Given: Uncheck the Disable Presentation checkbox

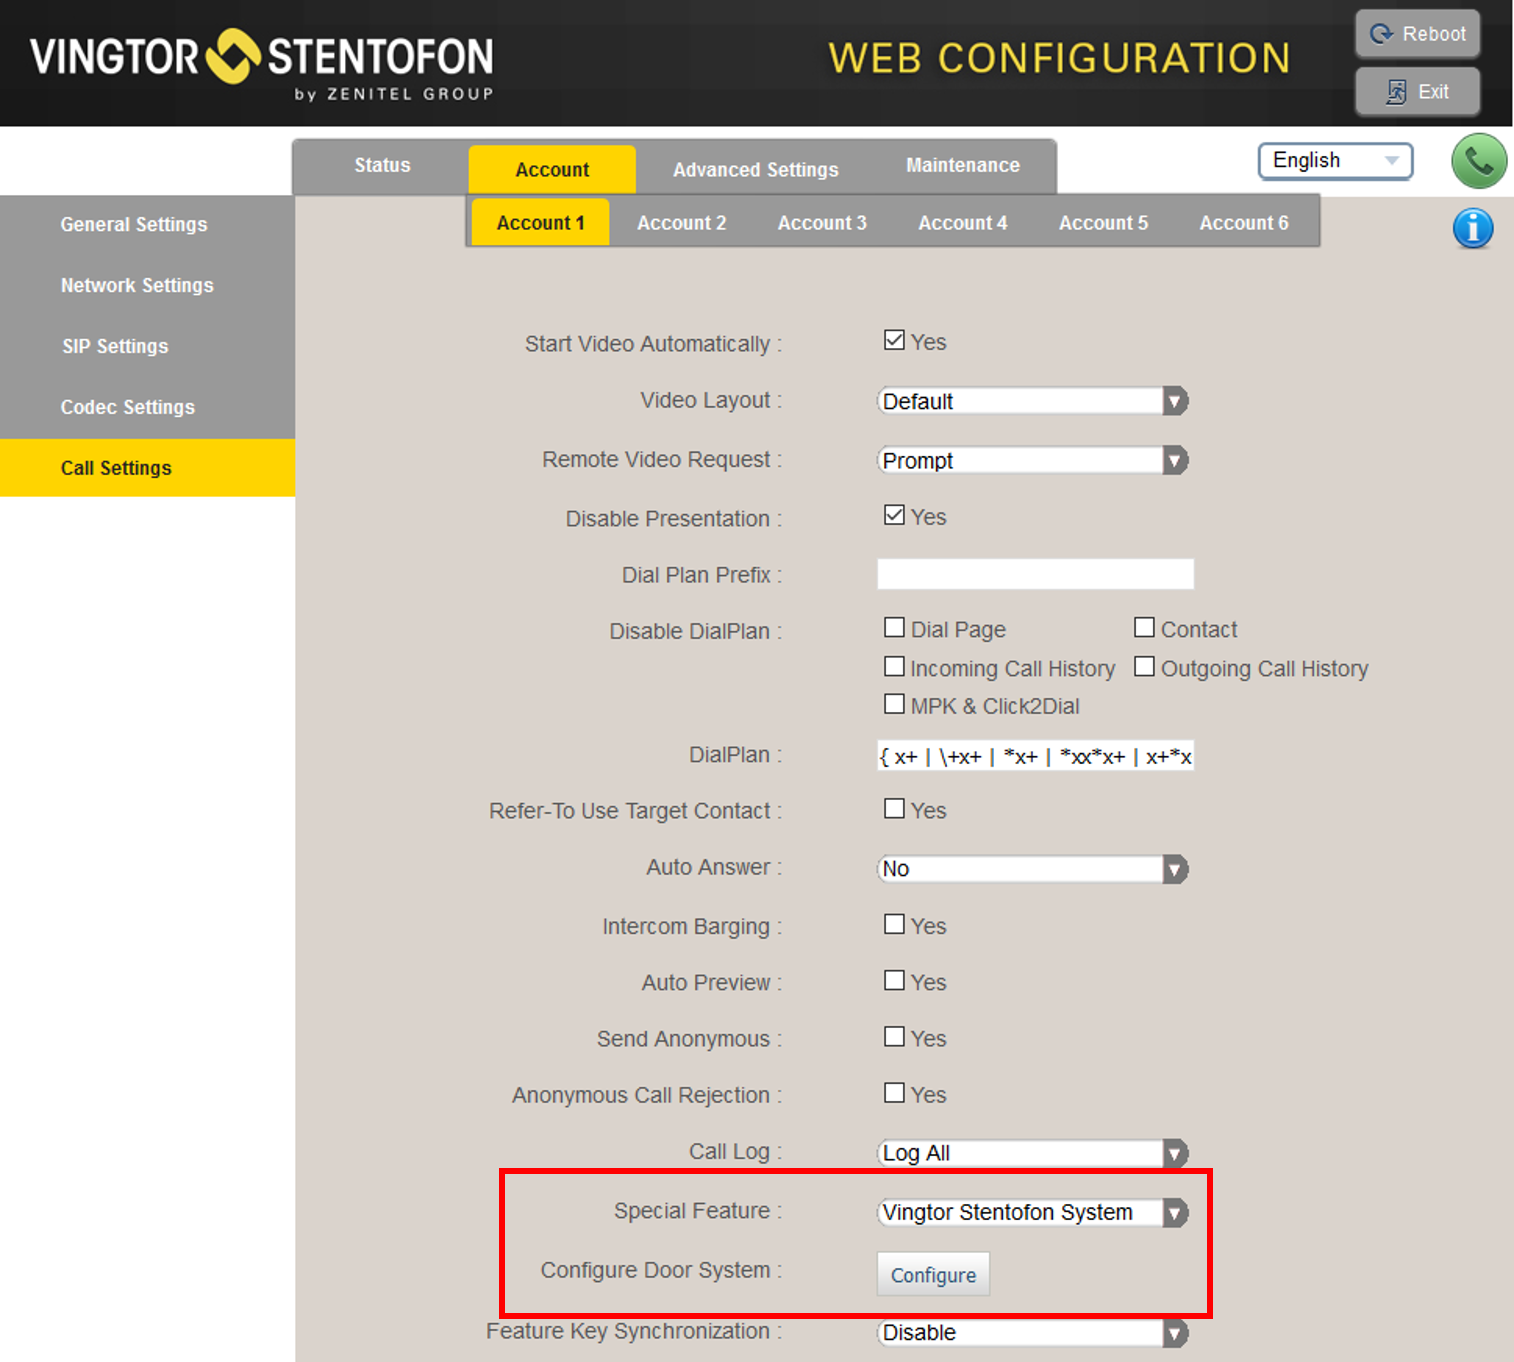Looking at the screenshot, I should [x=894, y=516].
